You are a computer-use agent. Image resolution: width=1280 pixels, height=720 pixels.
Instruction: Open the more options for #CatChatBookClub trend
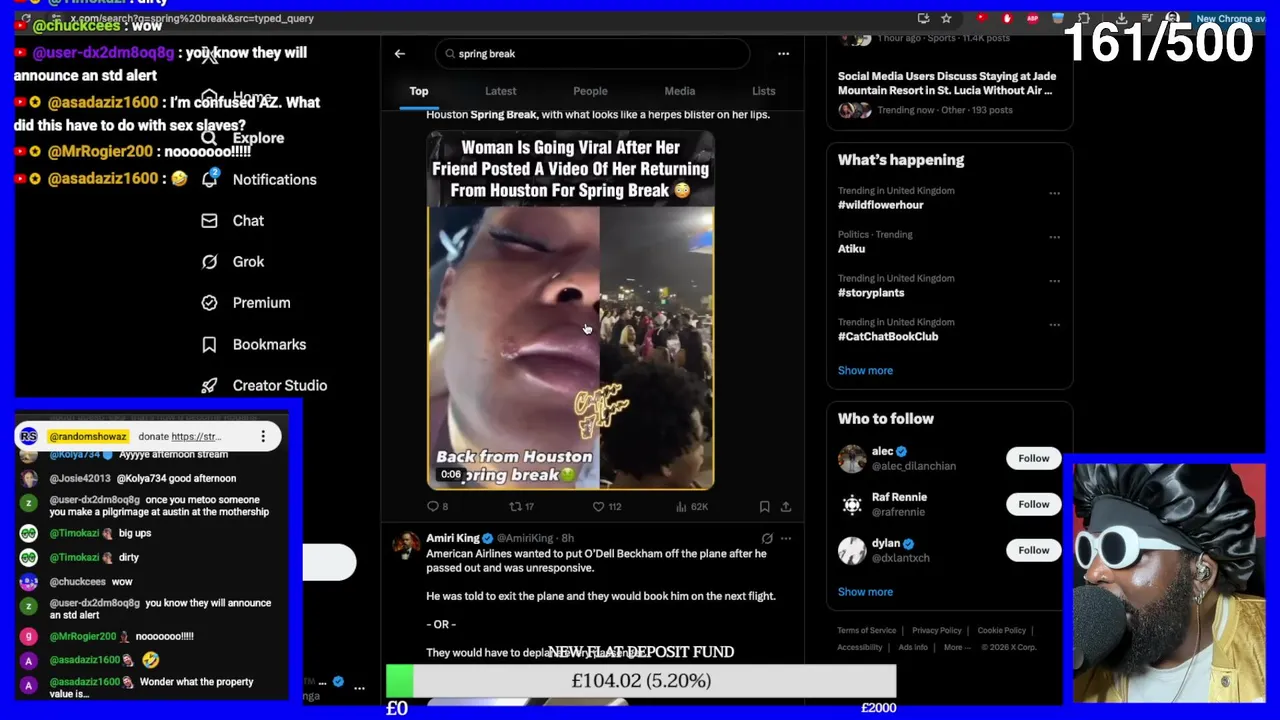point(1054,325)
